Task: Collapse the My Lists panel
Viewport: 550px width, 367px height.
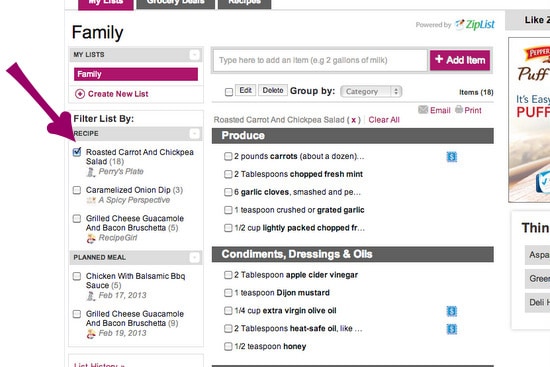Action: pyautogui.click(x=195, y=55)
